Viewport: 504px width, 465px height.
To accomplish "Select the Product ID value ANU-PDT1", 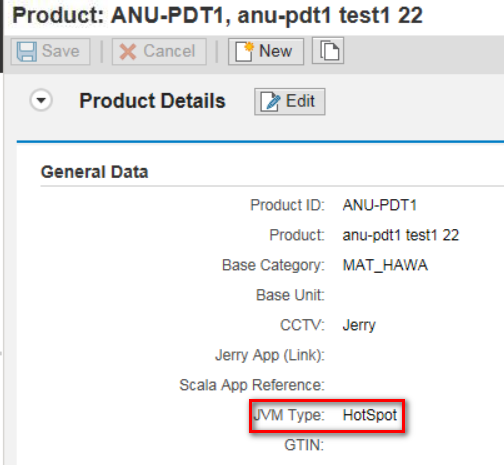I will point(380,205).
